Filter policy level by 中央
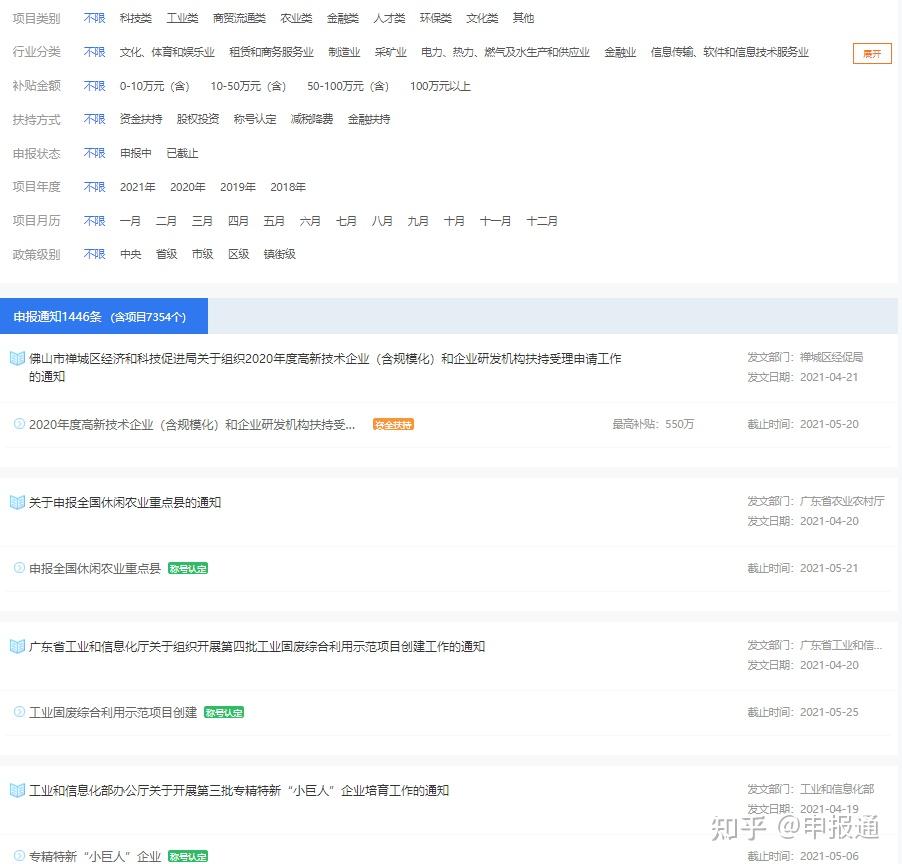 coord(131,254)
